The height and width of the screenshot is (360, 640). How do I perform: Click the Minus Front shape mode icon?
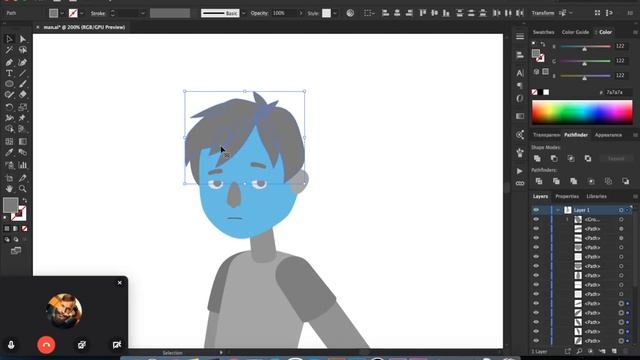tap(554, 158)
